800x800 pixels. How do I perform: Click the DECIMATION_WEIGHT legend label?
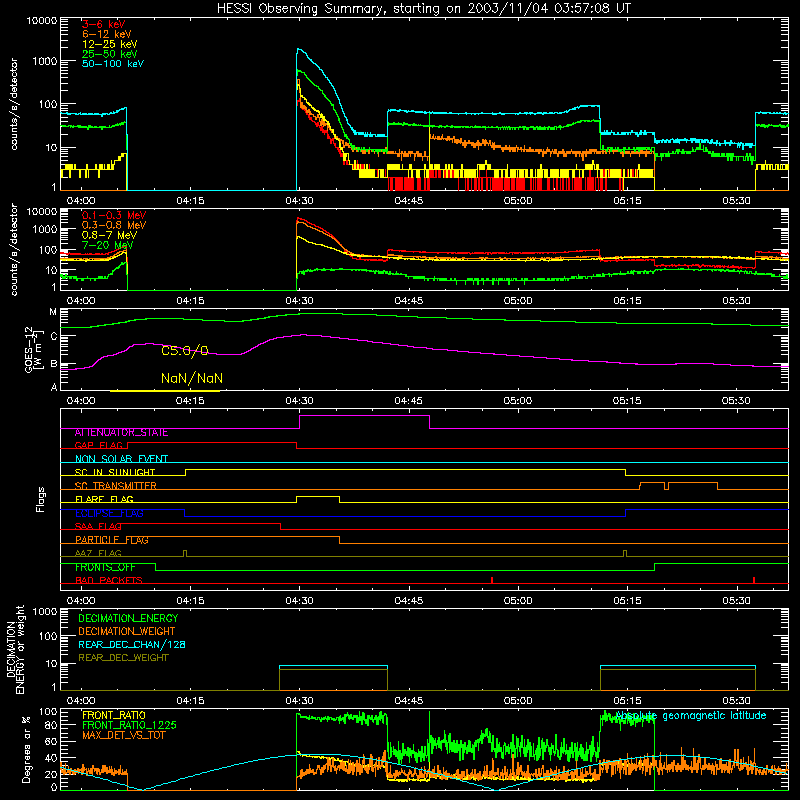click(x=127, y=631)
